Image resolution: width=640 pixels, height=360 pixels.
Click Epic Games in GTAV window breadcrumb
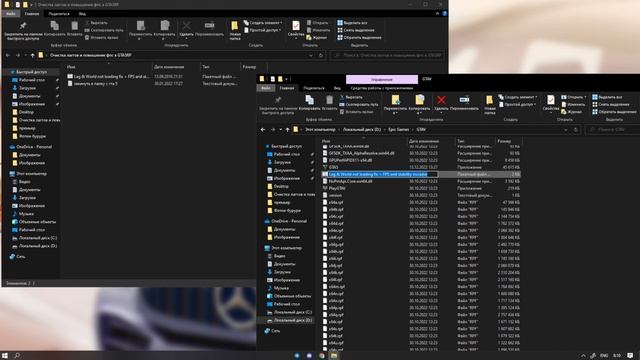point(398,130)
